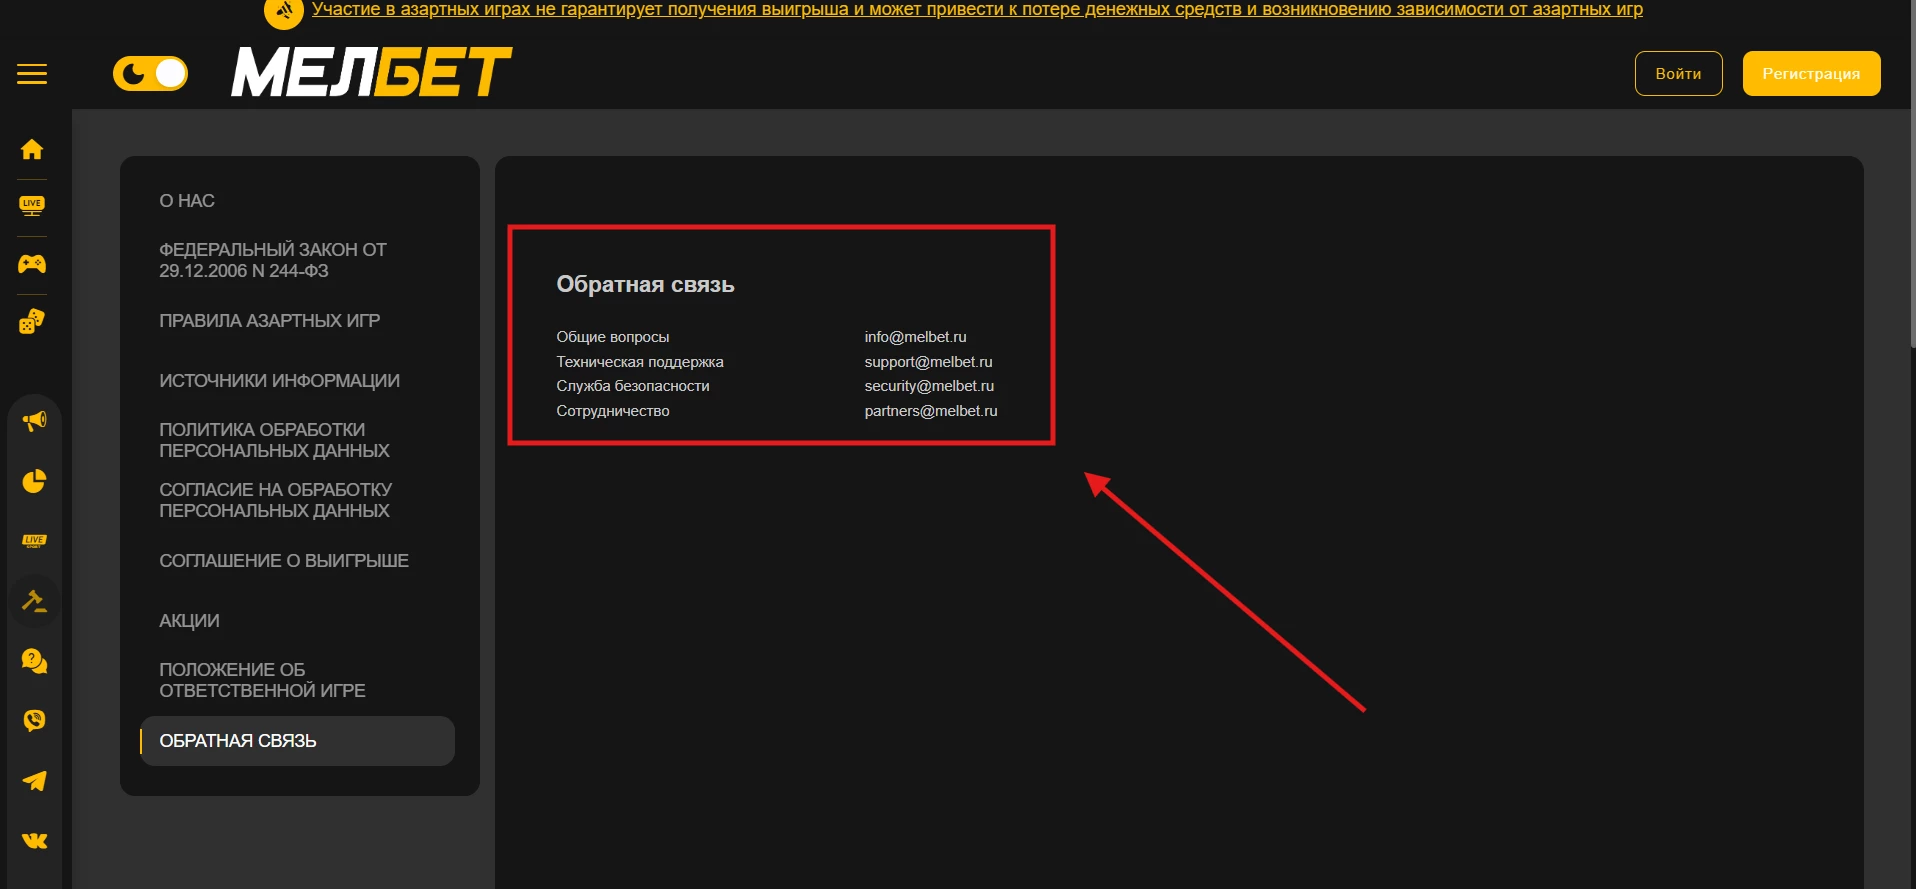Click the support@melbet.ru email
The height and width of the screenshot is (889, 1916).
coord(929,362)
